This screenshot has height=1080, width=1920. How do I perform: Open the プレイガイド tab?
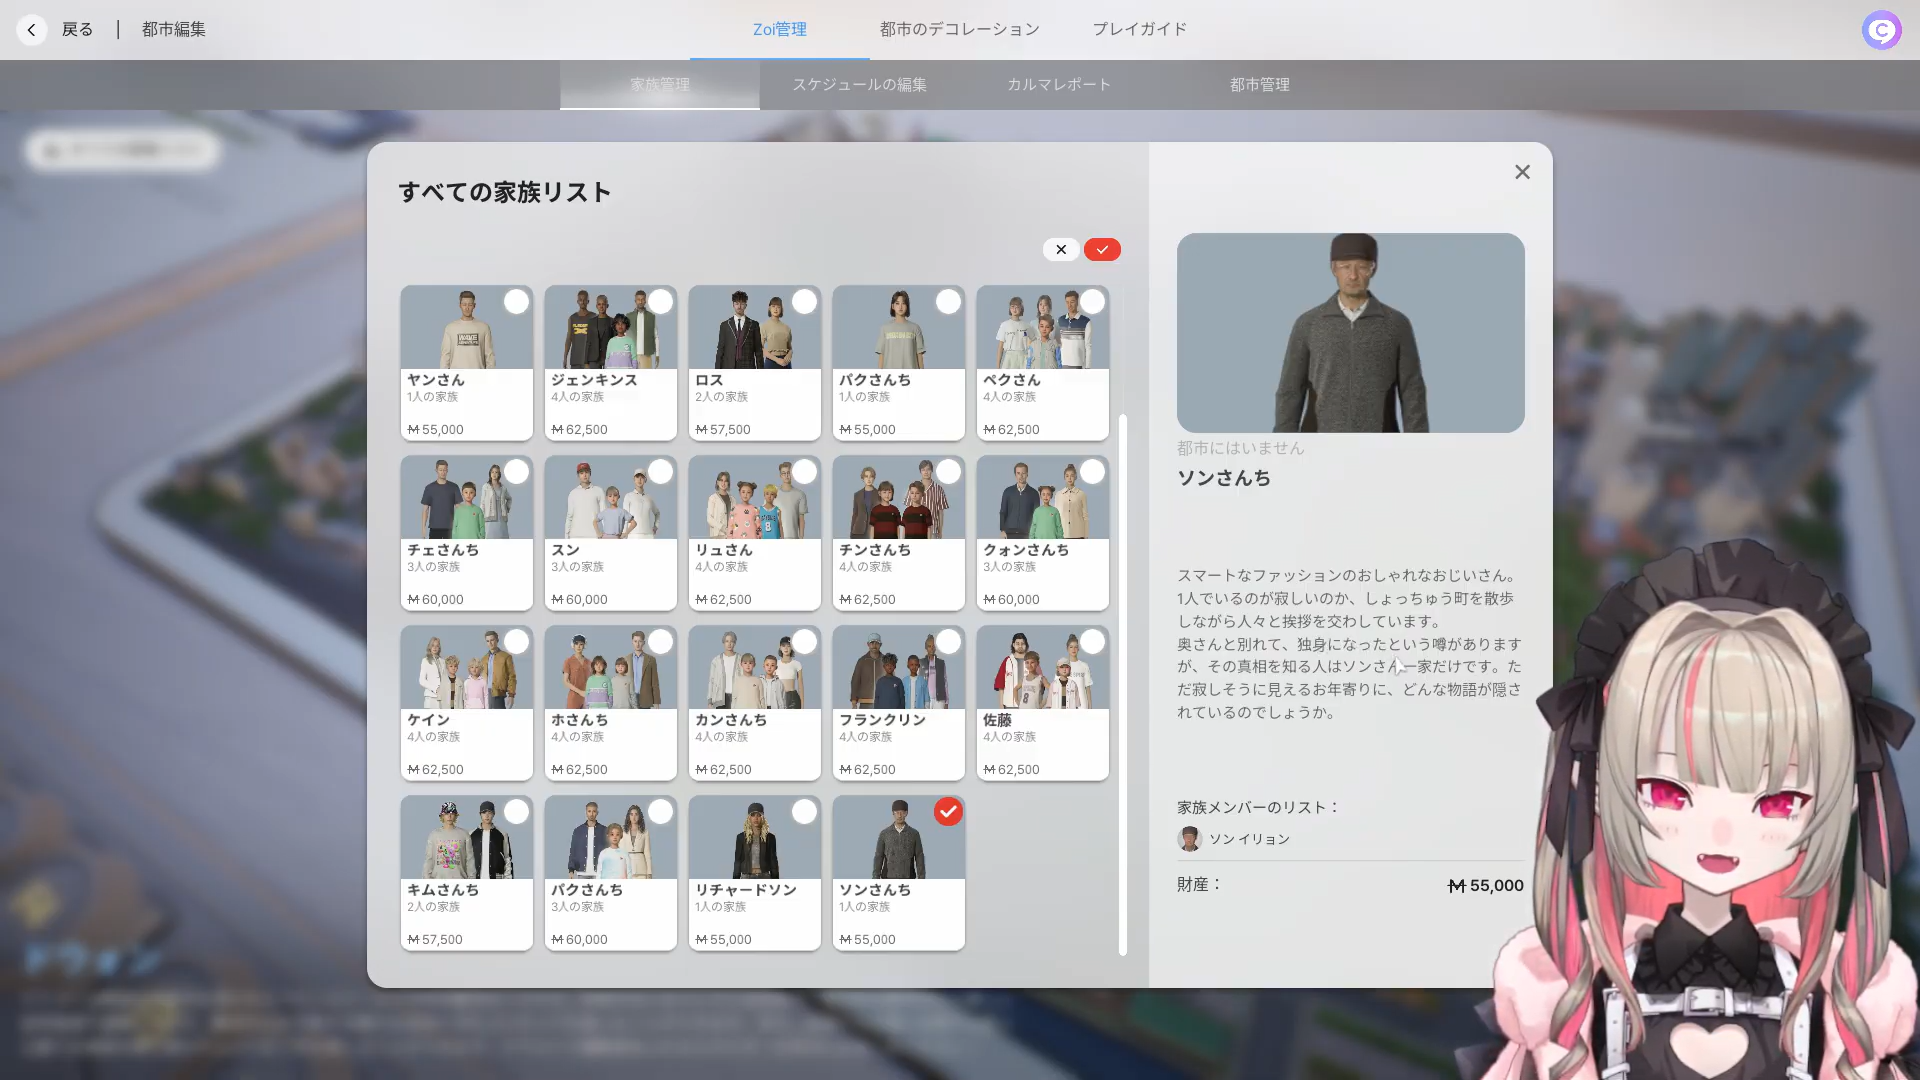click(x=1140, y=30)
